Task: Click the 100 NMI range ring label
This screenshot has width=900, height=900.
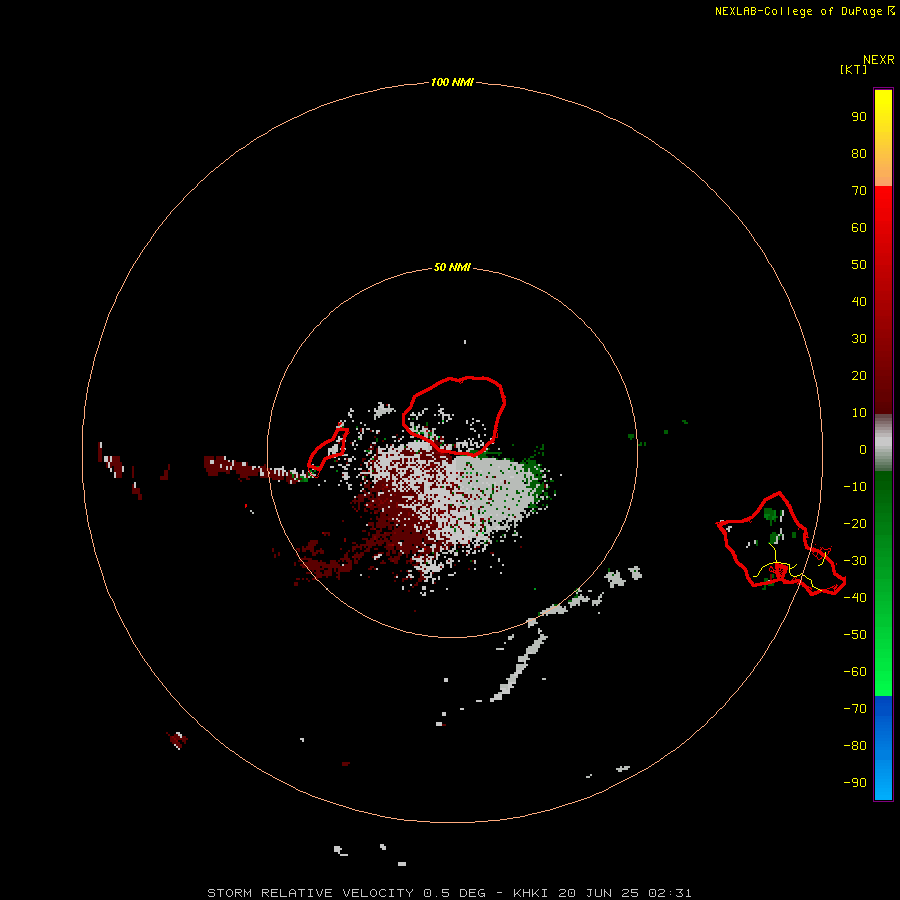Action: pyautogui.click(x=452, y=82)
